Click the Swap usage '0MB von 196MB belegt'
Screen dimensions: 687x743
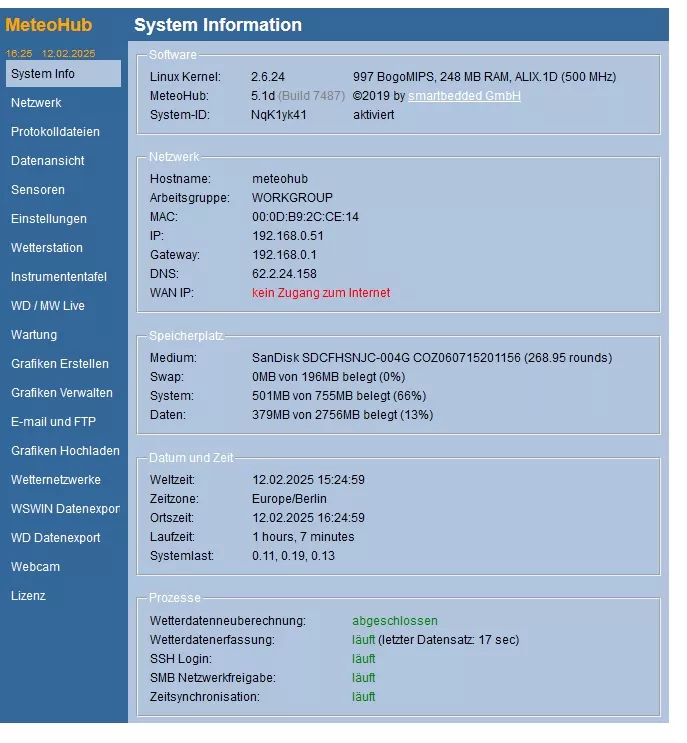[x=328, y=377]
